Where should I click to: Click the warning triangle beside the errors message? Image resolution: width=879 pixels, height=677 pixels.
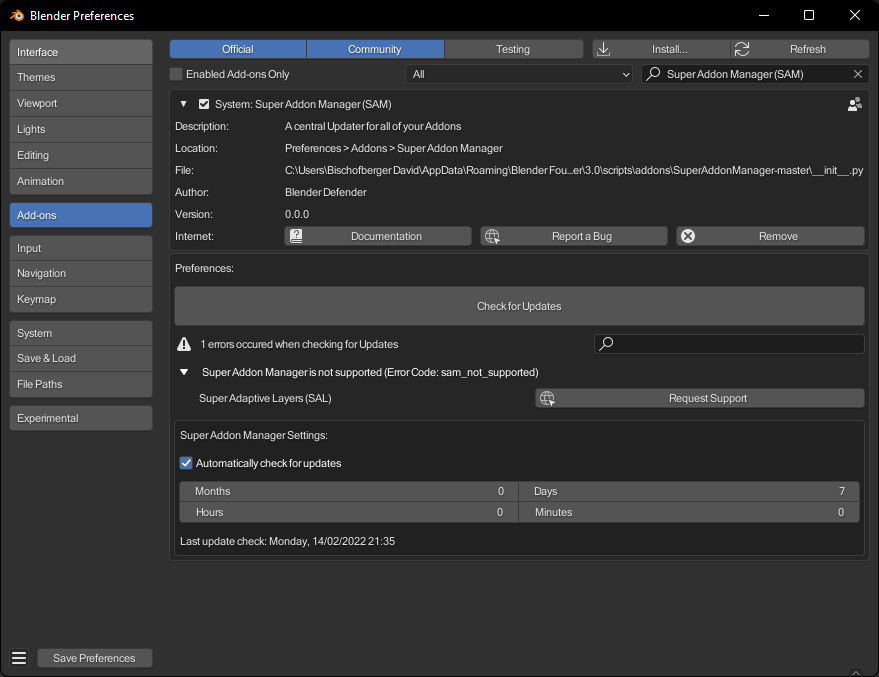click(x=183, y=343)
